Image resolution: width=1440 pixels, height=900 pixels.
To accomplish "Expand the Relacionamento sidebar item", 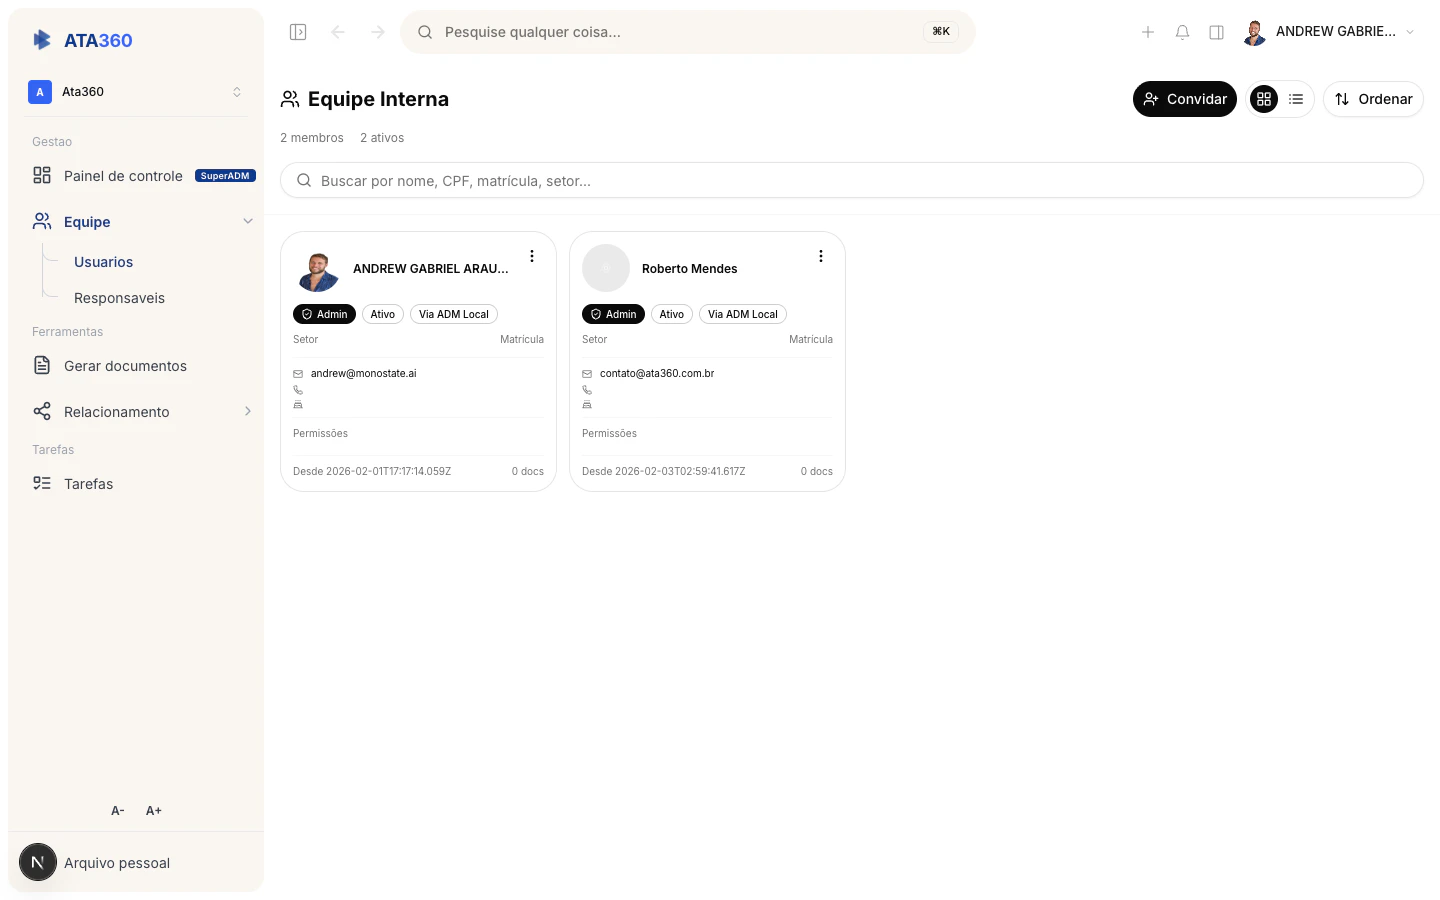I will point(247,411).
